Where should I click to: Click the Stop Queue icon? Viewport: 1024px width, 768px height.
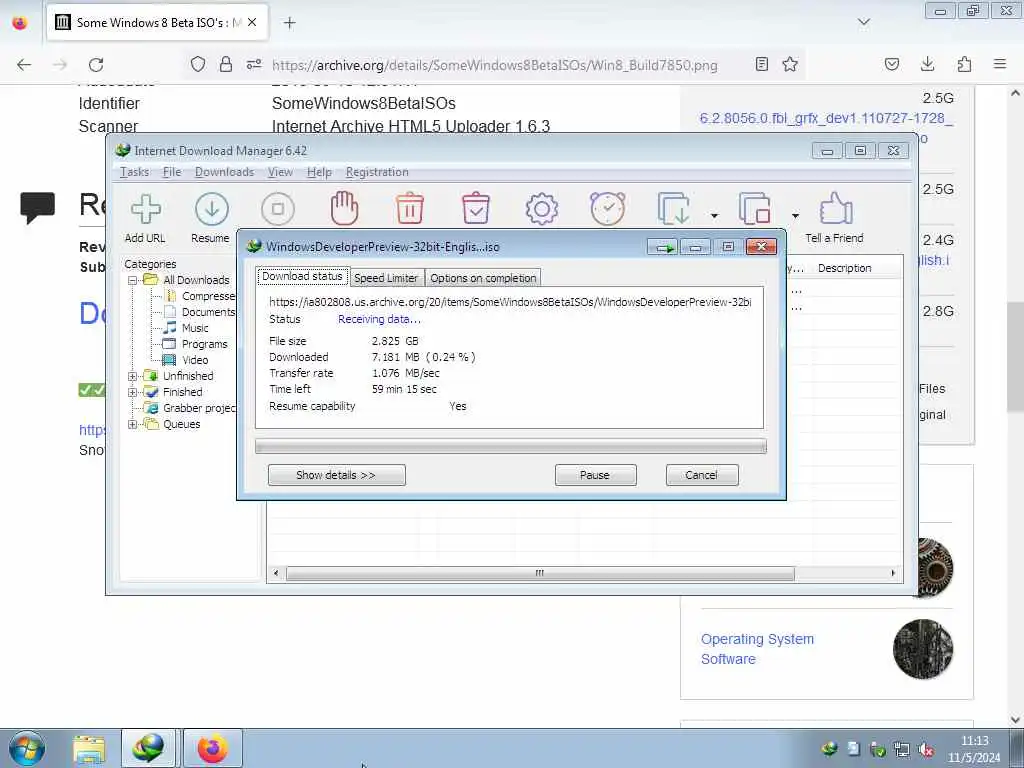tap(755, 209)
